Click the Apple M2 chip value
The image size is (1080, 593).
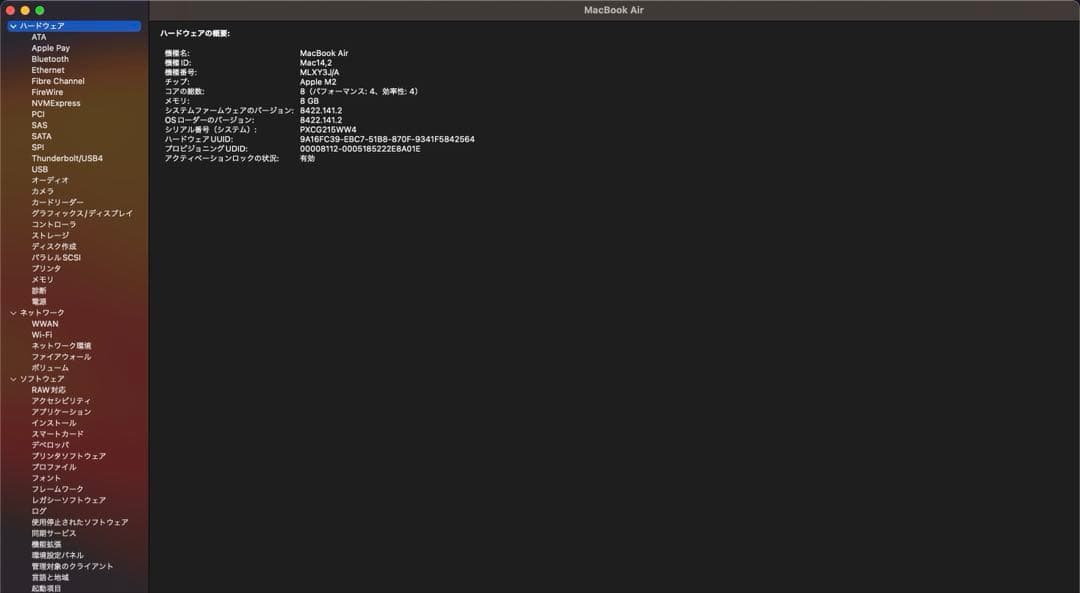[318, 82]
